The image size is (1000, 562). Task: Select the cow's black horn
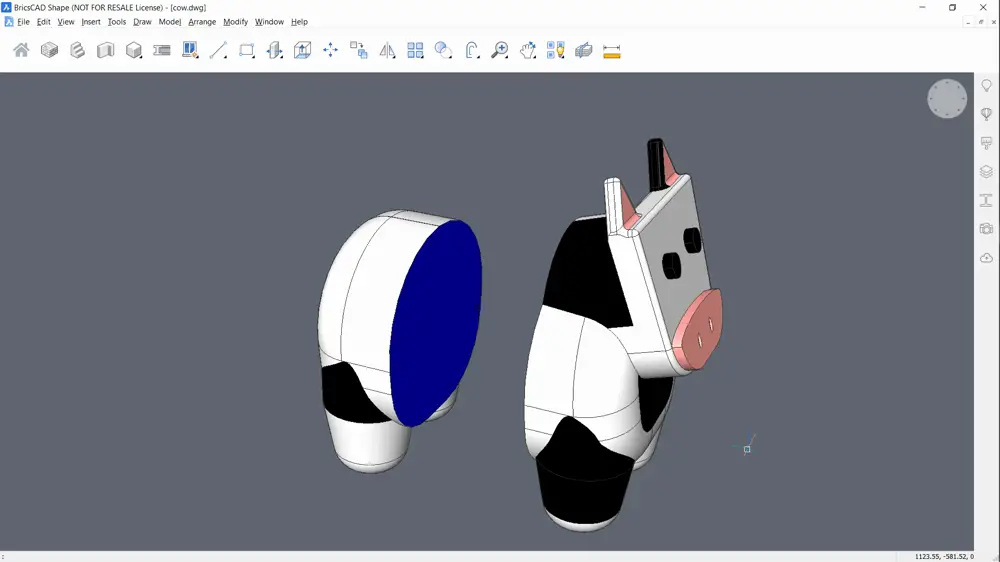pos(656,163)
